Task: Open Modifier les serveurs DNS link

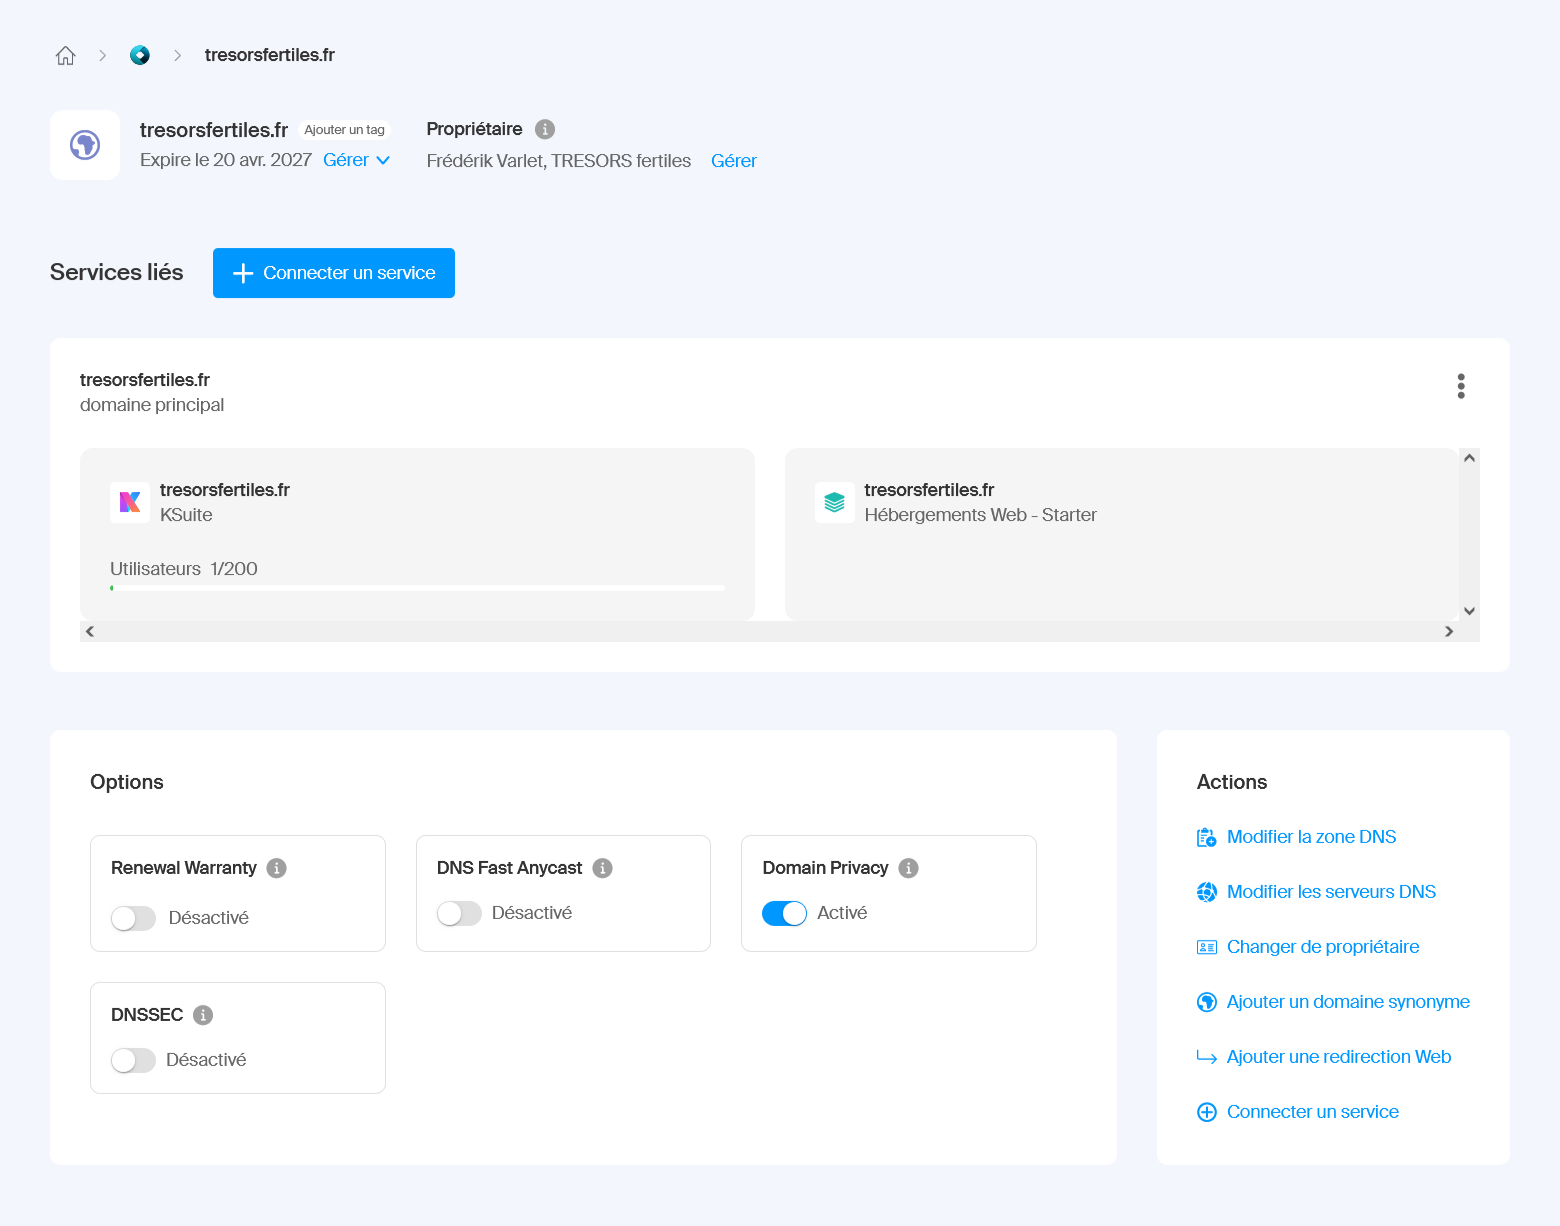Action: coord(1331,892)
